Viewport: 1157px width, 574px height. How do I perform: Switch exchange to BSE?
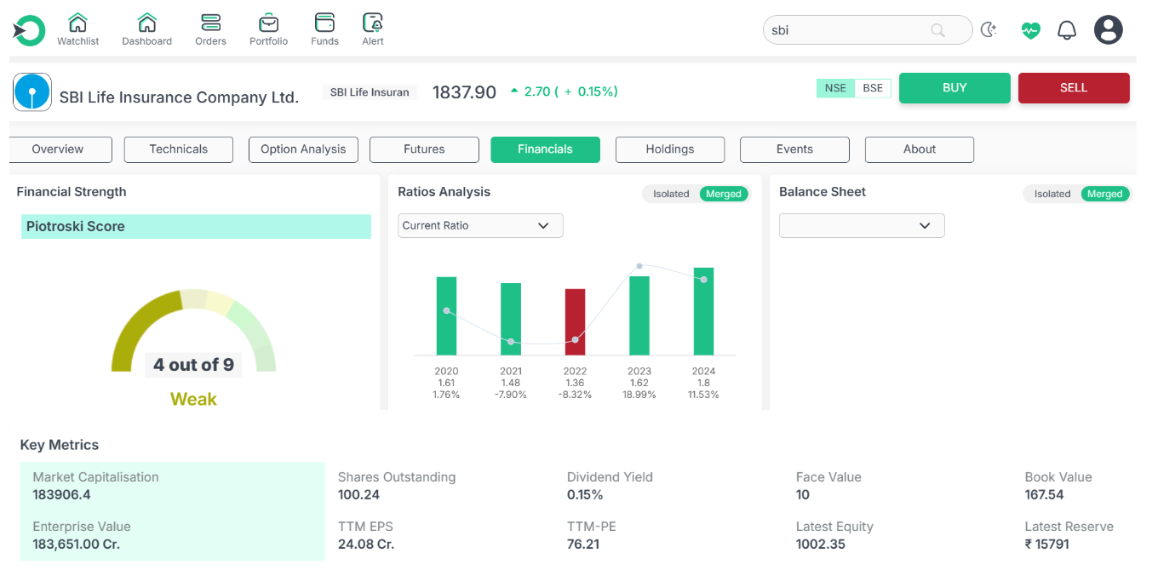click(873, 88)
